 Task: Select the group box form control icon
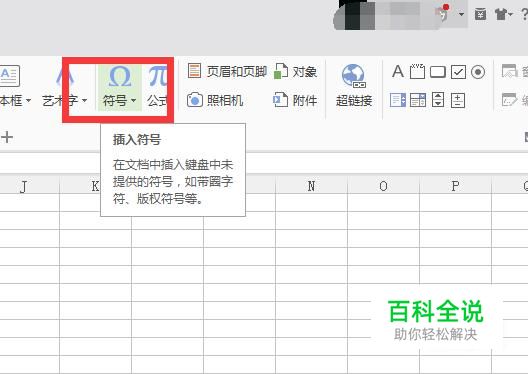pos(417,71)
